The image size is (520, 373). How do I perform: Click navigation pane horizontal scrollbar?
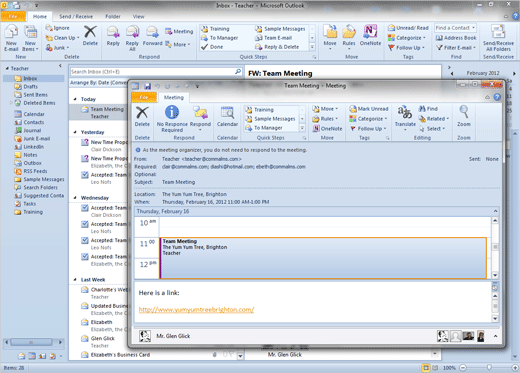pos(32,342)
